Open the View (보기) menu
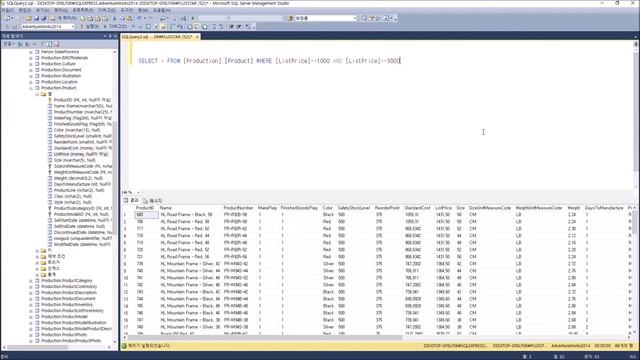Screen dimensions: 640x360 tap(42, 10)
